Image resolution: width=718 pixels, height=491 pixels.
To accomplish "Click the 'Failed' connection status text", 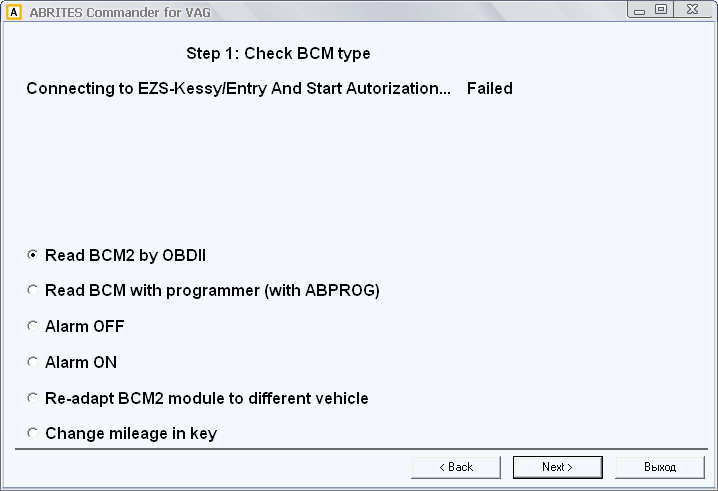I will [x=489, y=88].
